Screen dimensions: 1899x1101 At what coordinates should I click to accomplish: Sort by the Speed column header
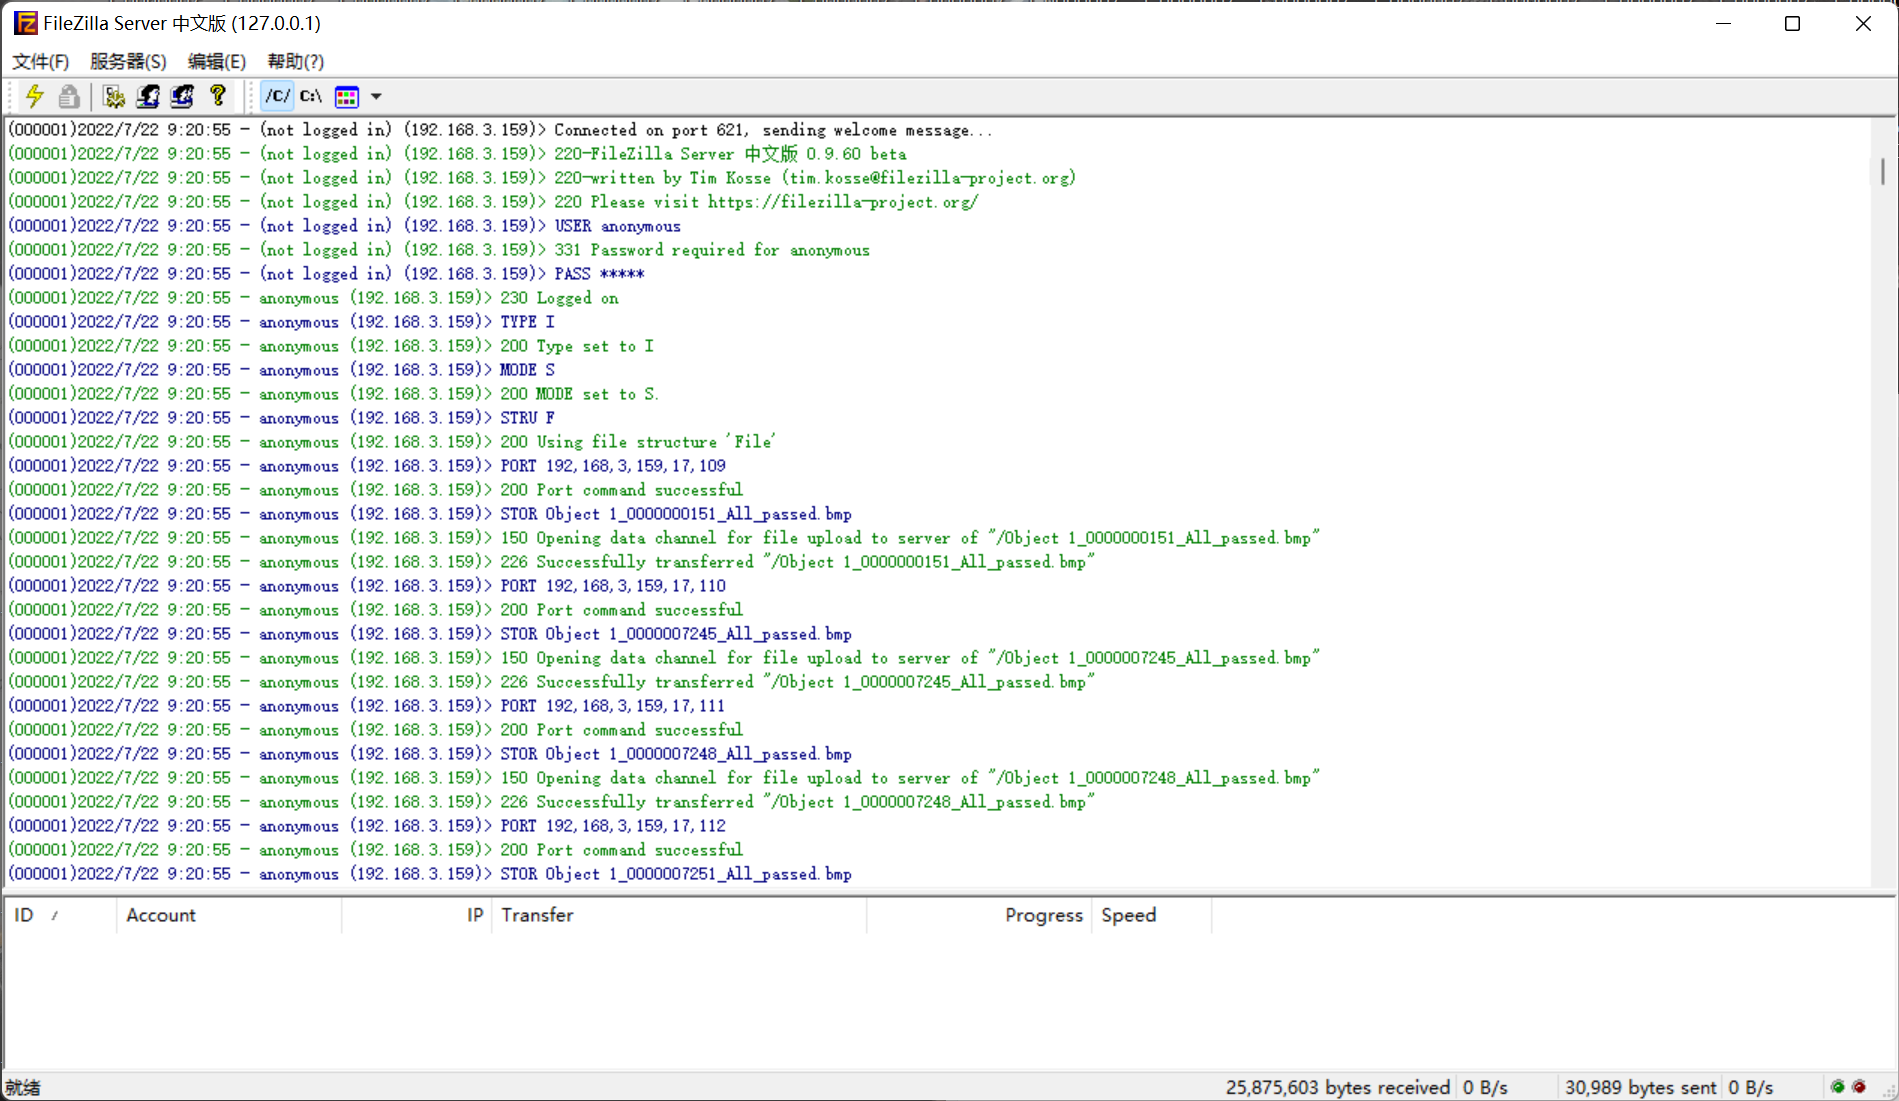1151,915
